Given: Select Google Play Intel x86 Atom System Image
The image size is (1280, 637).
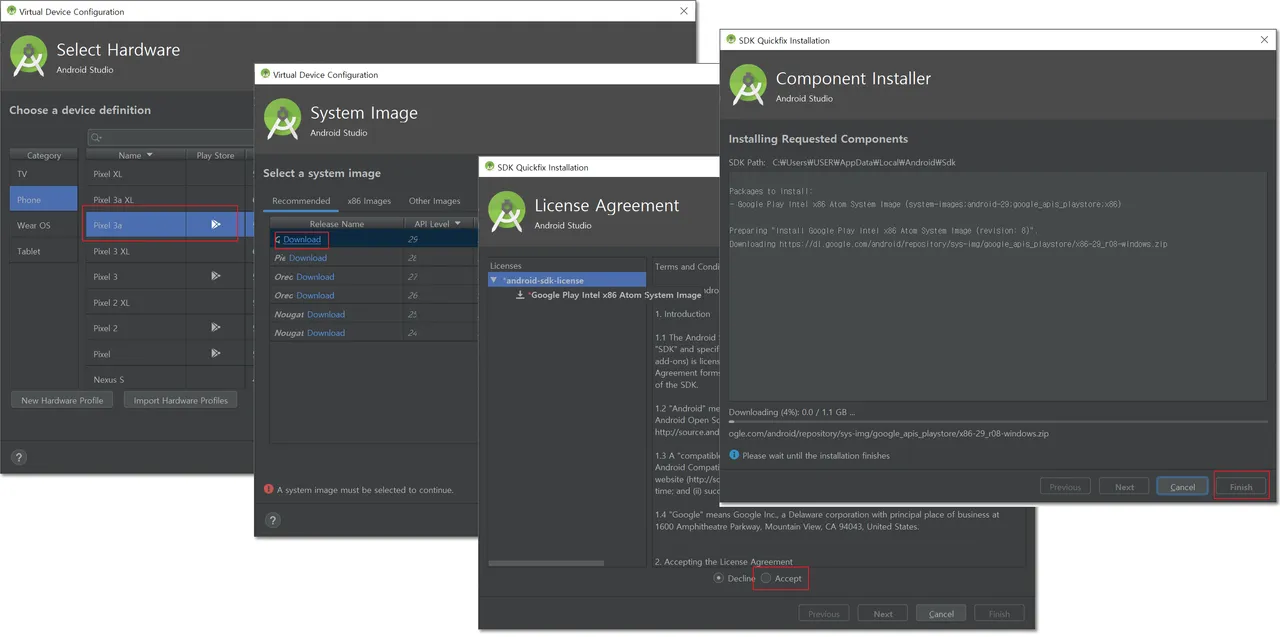Looking at the screenshot, I should [615, 295].
